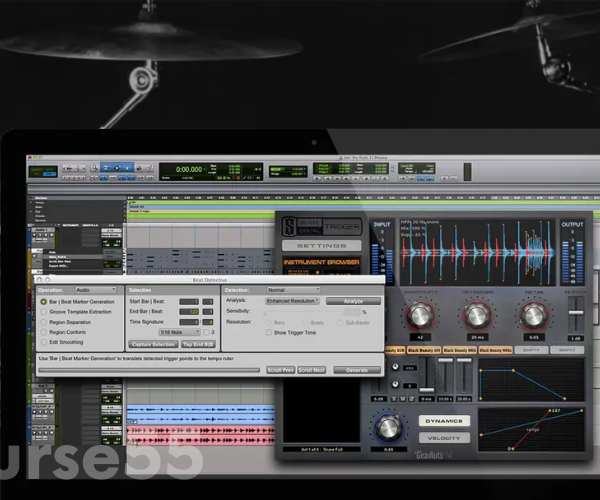Expand the Tempo ruler disclosure triangle
The height and width of the screenshot is (500, 600).
(x=31, y=202)
